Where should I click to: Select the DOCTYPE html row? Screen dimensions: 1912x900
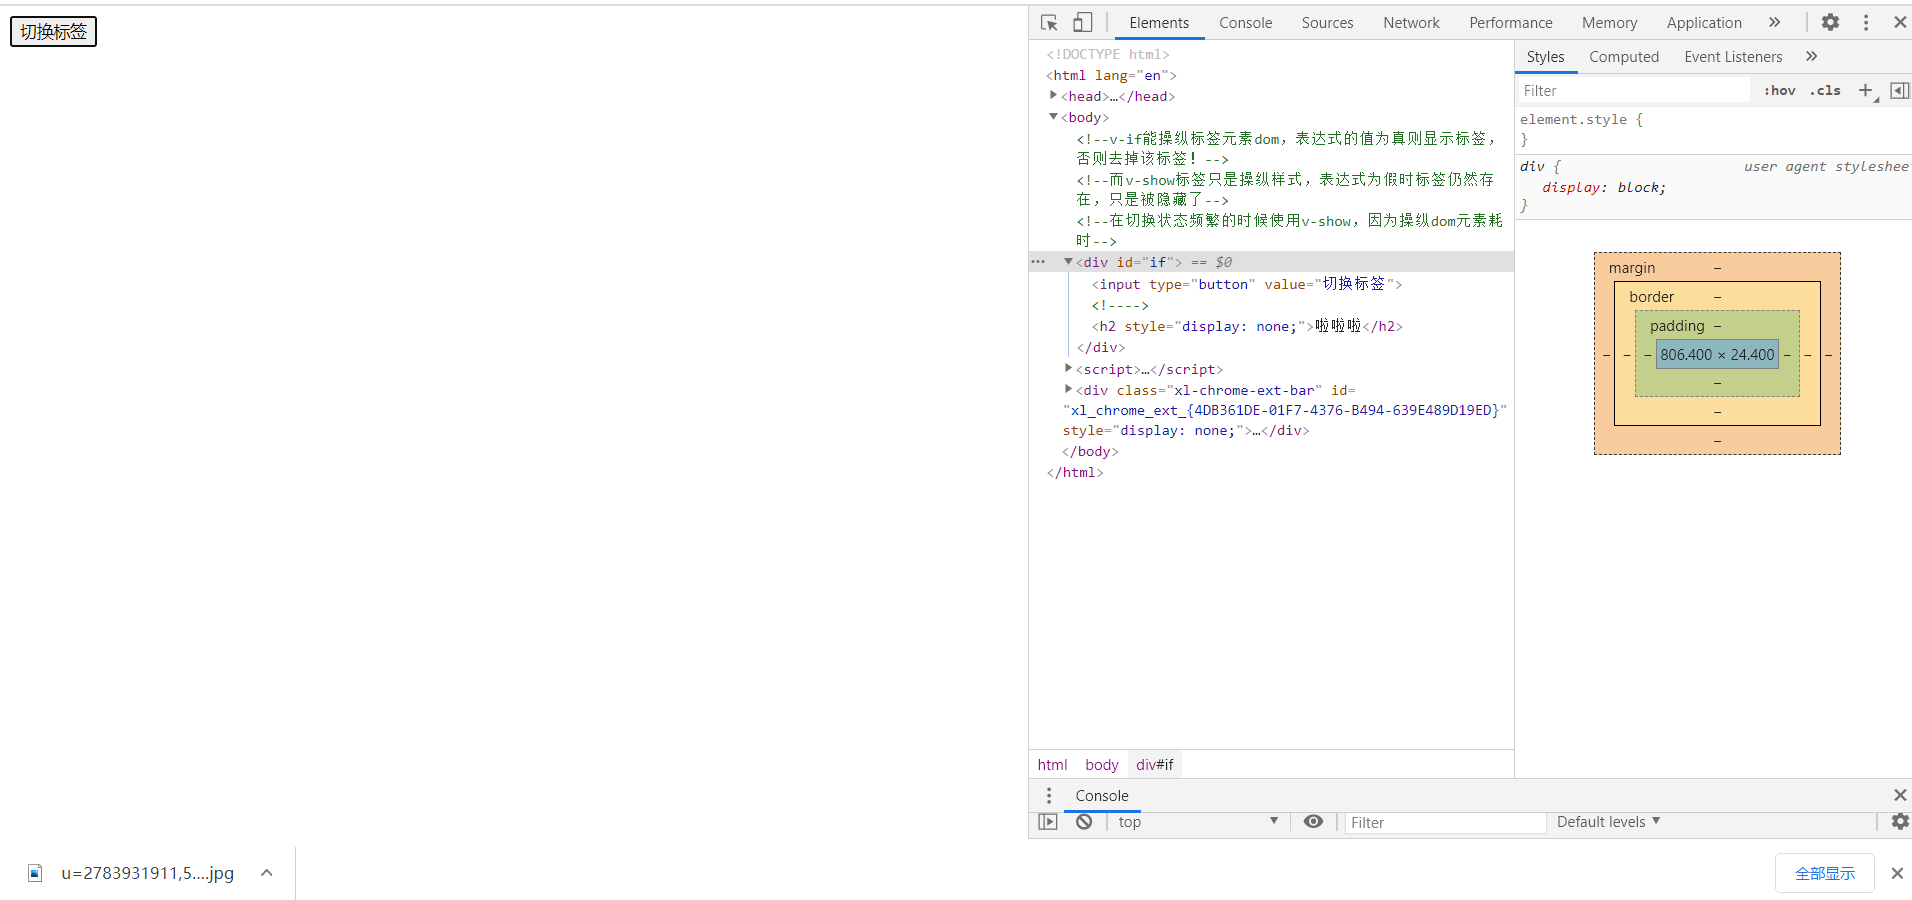pyautogui.click(x=1107, y=54)
